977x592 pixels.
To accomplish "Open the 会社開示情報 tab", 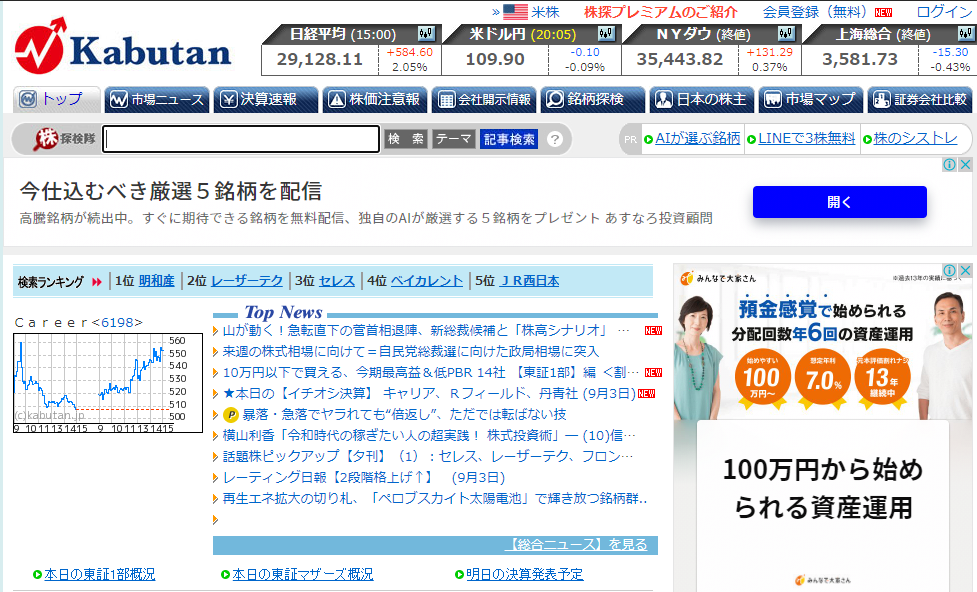I will click(484, 100).
